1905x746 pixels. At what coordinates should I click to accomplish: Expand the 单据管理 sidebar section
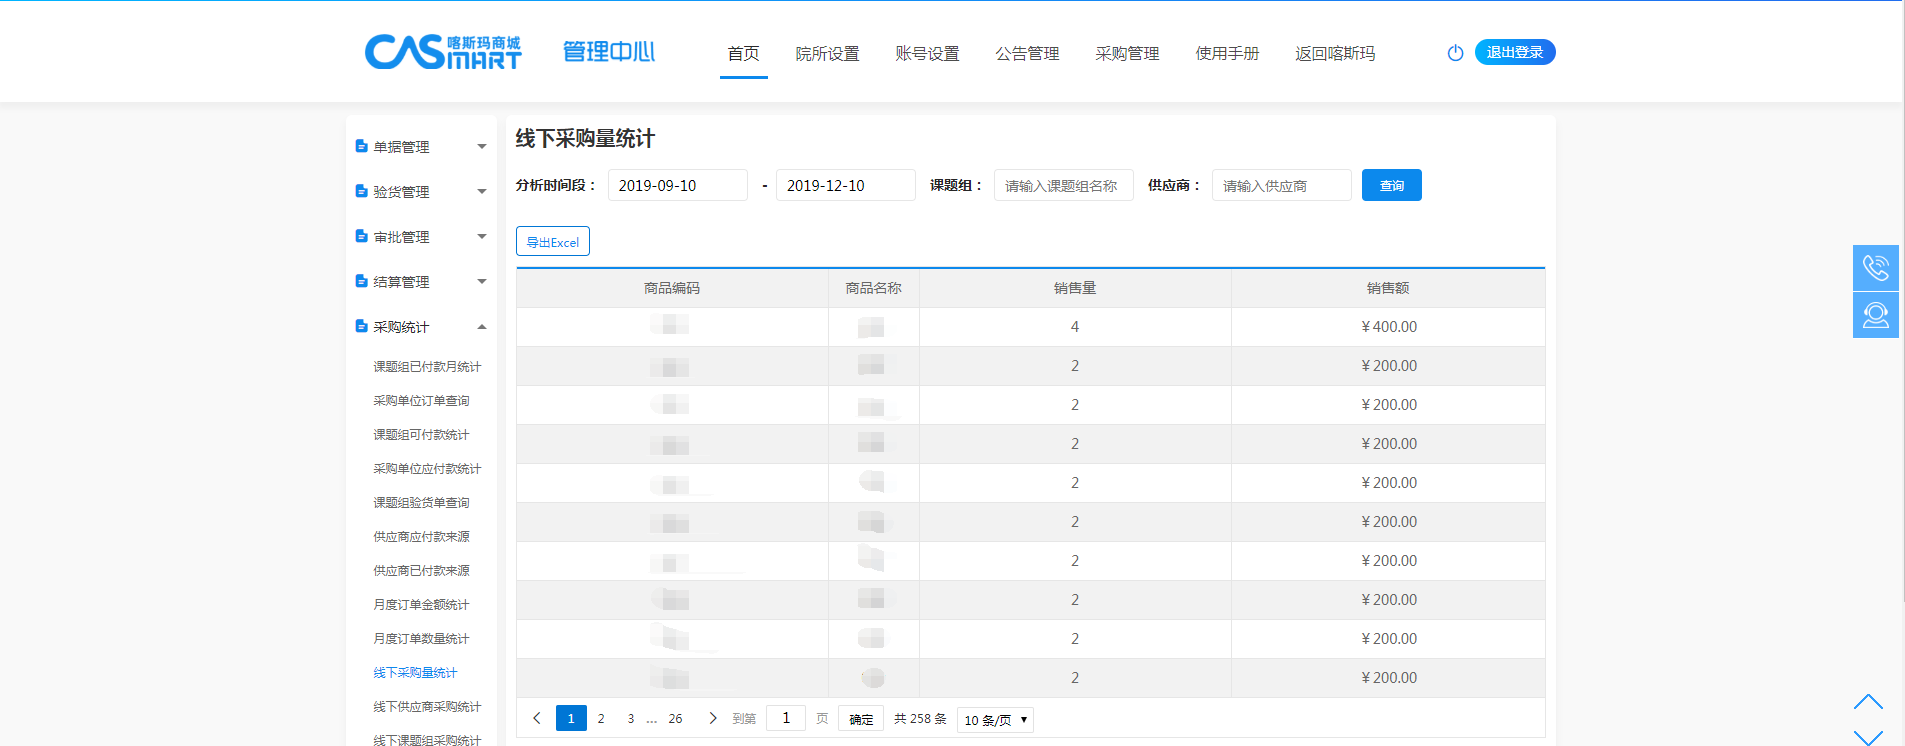[x=421, y=147]
